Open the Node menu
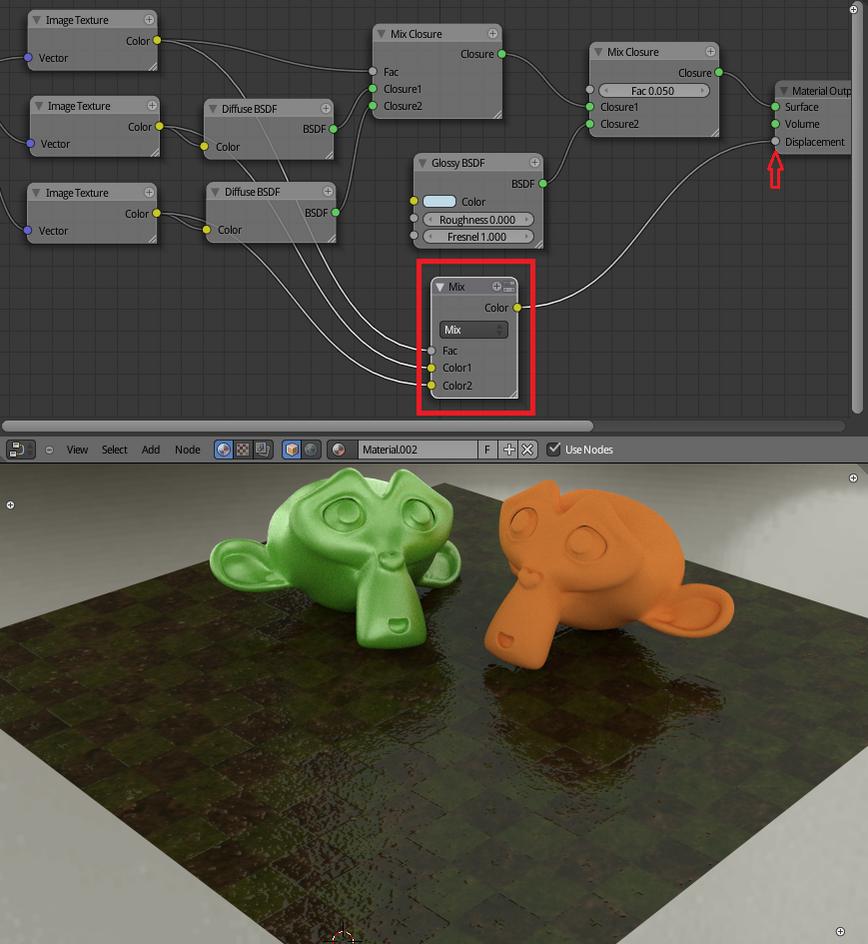Viewport: 868px width, 944px height. coord(187,450)
